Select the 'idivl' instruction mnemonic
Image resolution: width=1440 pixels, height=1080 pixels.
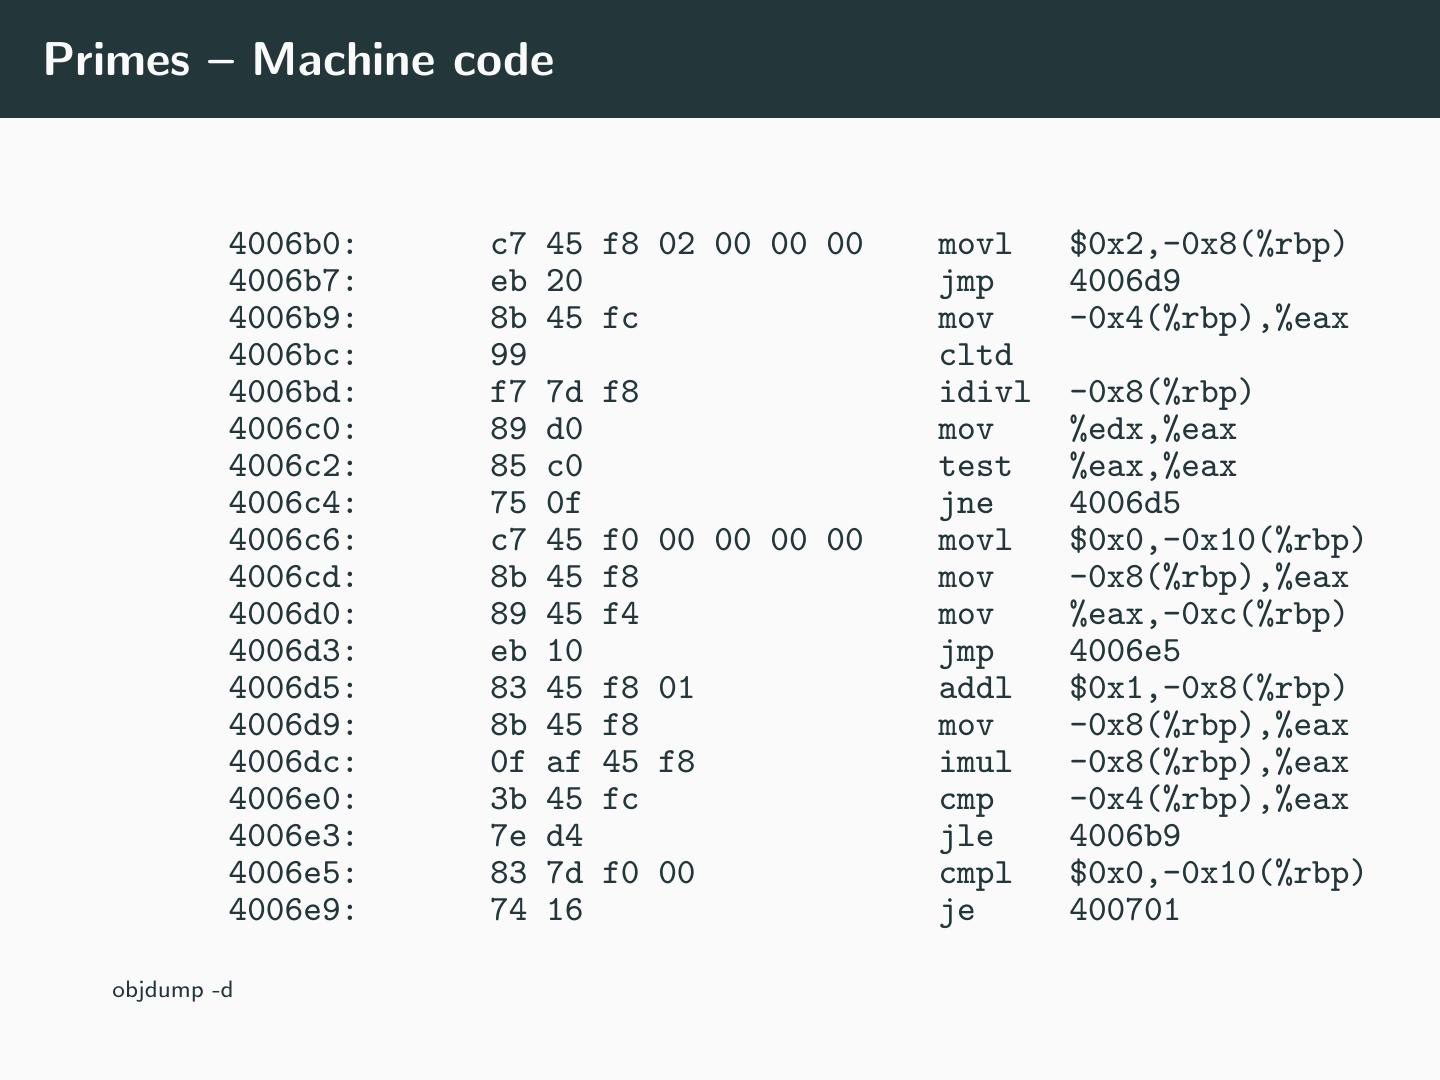pos(984,392)
